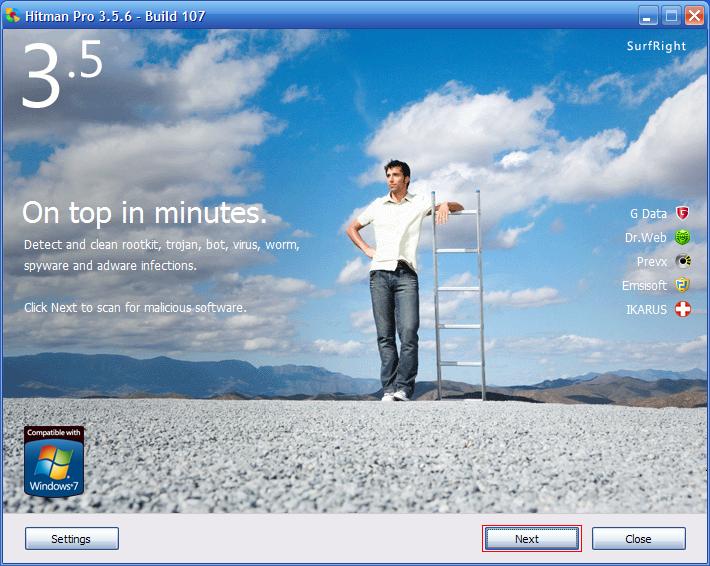710x566 pixels.
Task: Click the IKARUS red cross icon
Action: [683, 309]
